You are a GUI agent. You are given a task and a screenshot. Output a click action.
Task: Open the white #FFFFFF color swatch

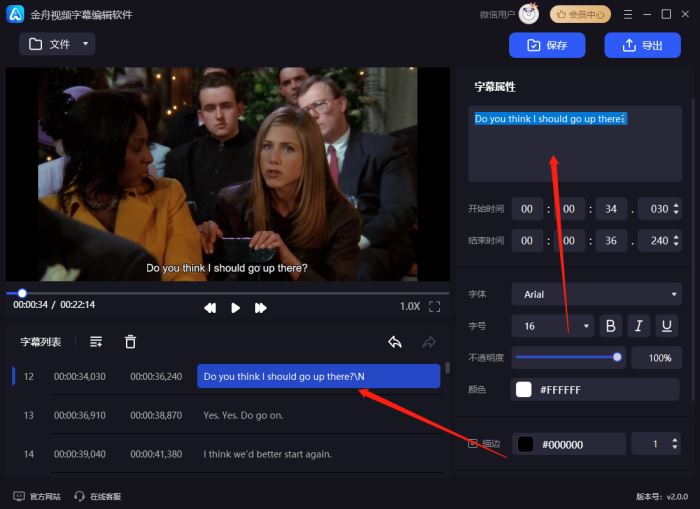coord(524,389)
